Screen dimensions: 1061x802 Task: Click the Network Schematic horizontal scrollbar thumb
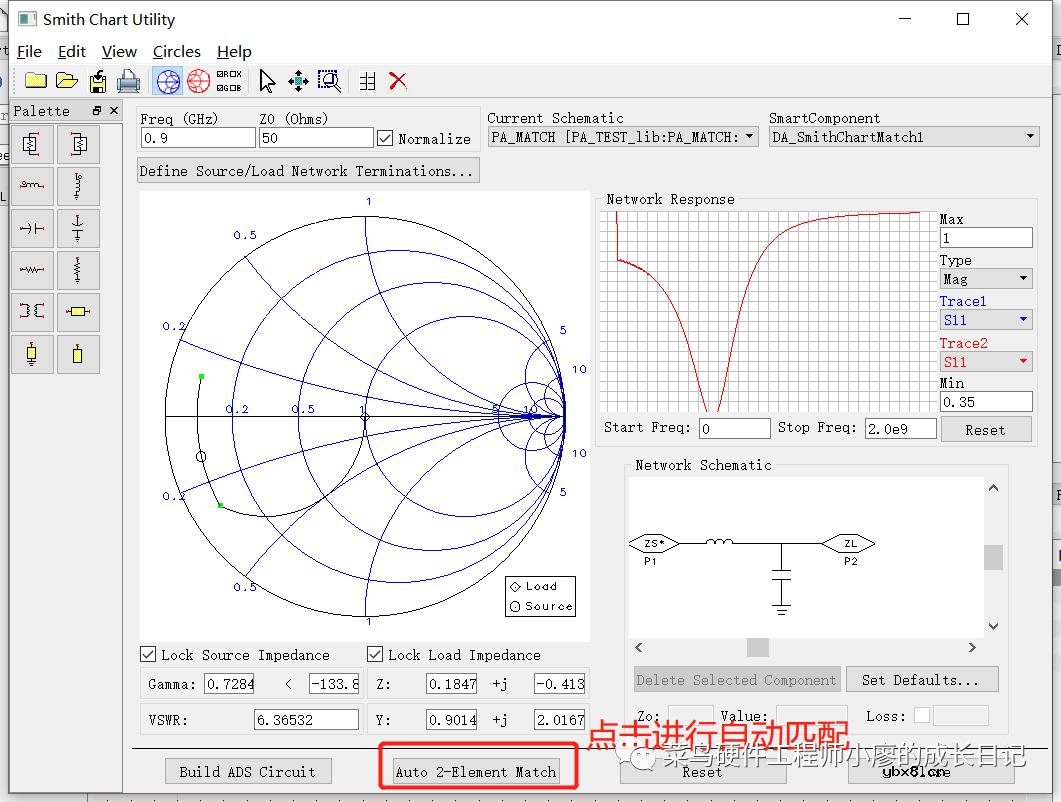[x=758, y=648]
